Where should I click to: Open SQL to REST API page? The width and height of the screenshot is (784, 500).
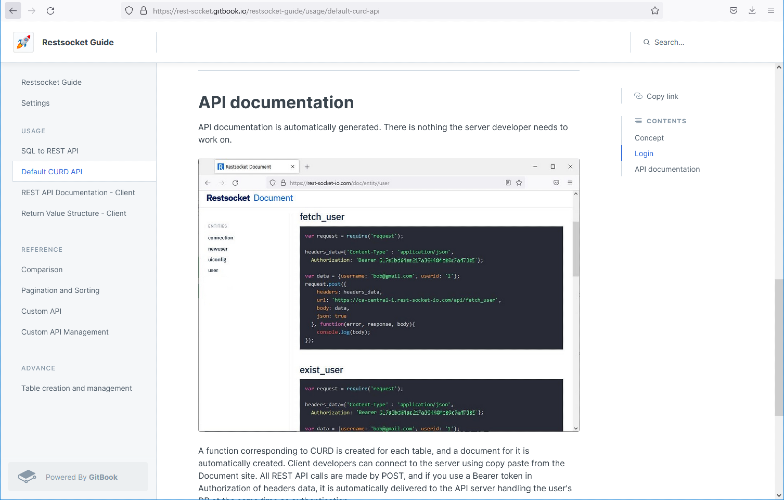[50, 150]
